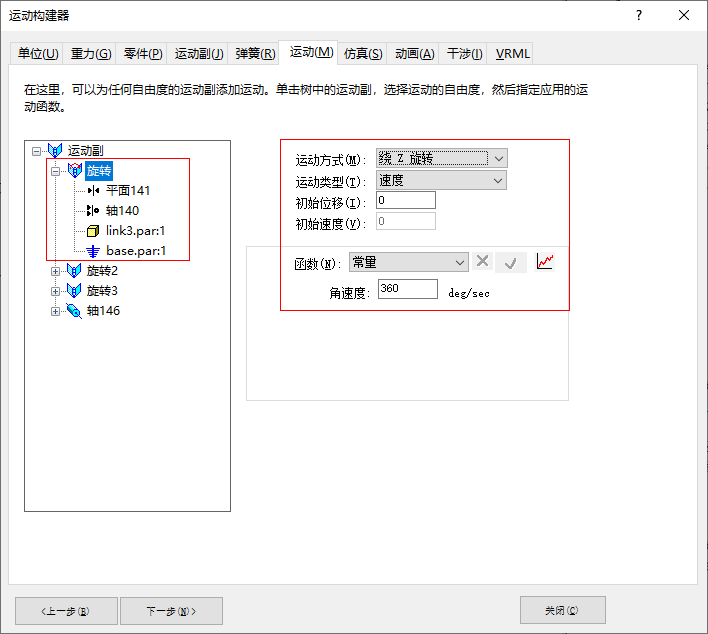Click the 轴140 axis constraint icon

click(93, 210)
